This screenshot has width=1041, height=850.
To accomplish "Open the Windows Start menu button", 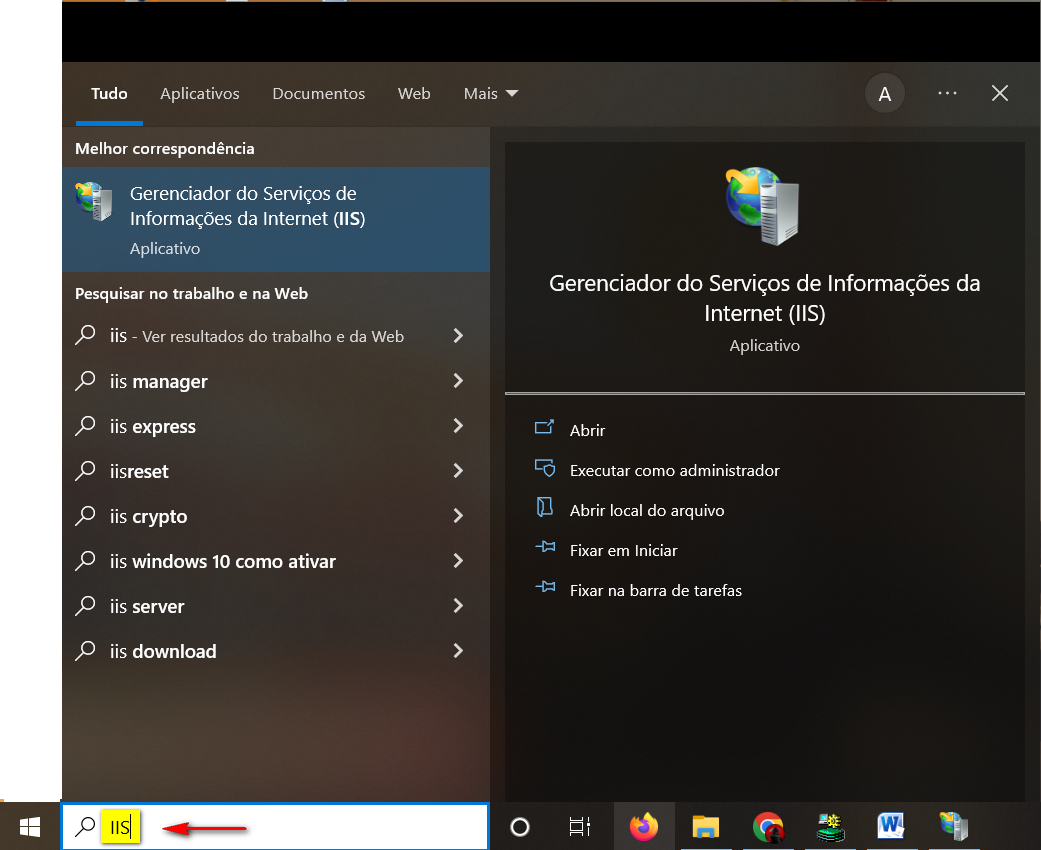I will pos(30,827).
